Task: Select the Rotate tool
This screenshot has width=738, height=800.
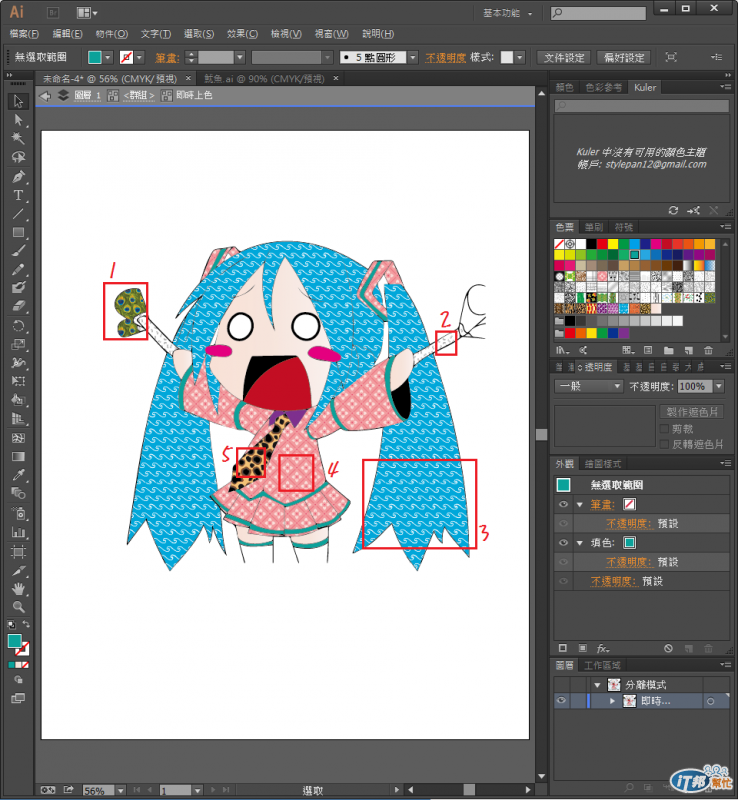Action: tap(18, 327)
